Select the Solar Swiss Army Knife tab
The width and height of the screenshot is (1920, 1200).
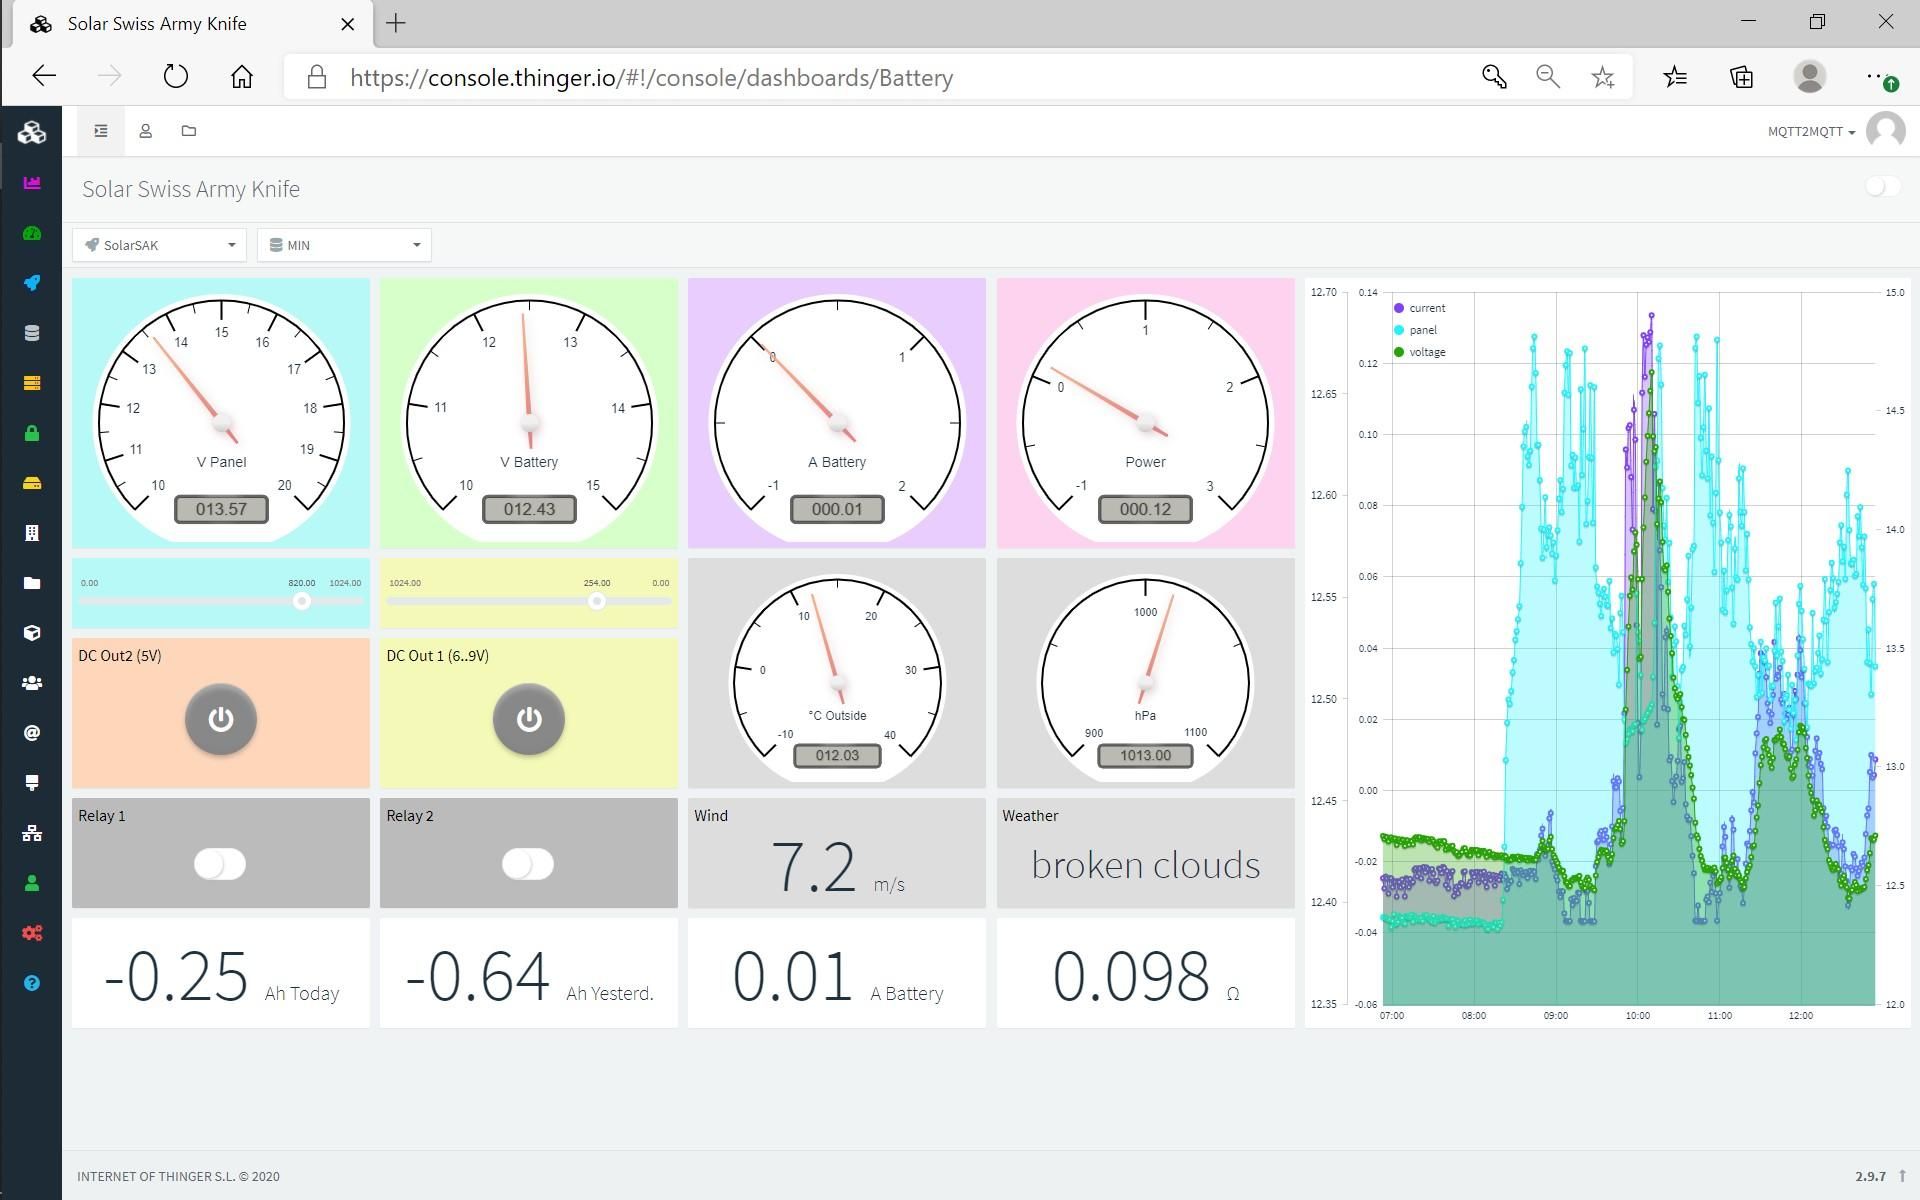point(157,24)
